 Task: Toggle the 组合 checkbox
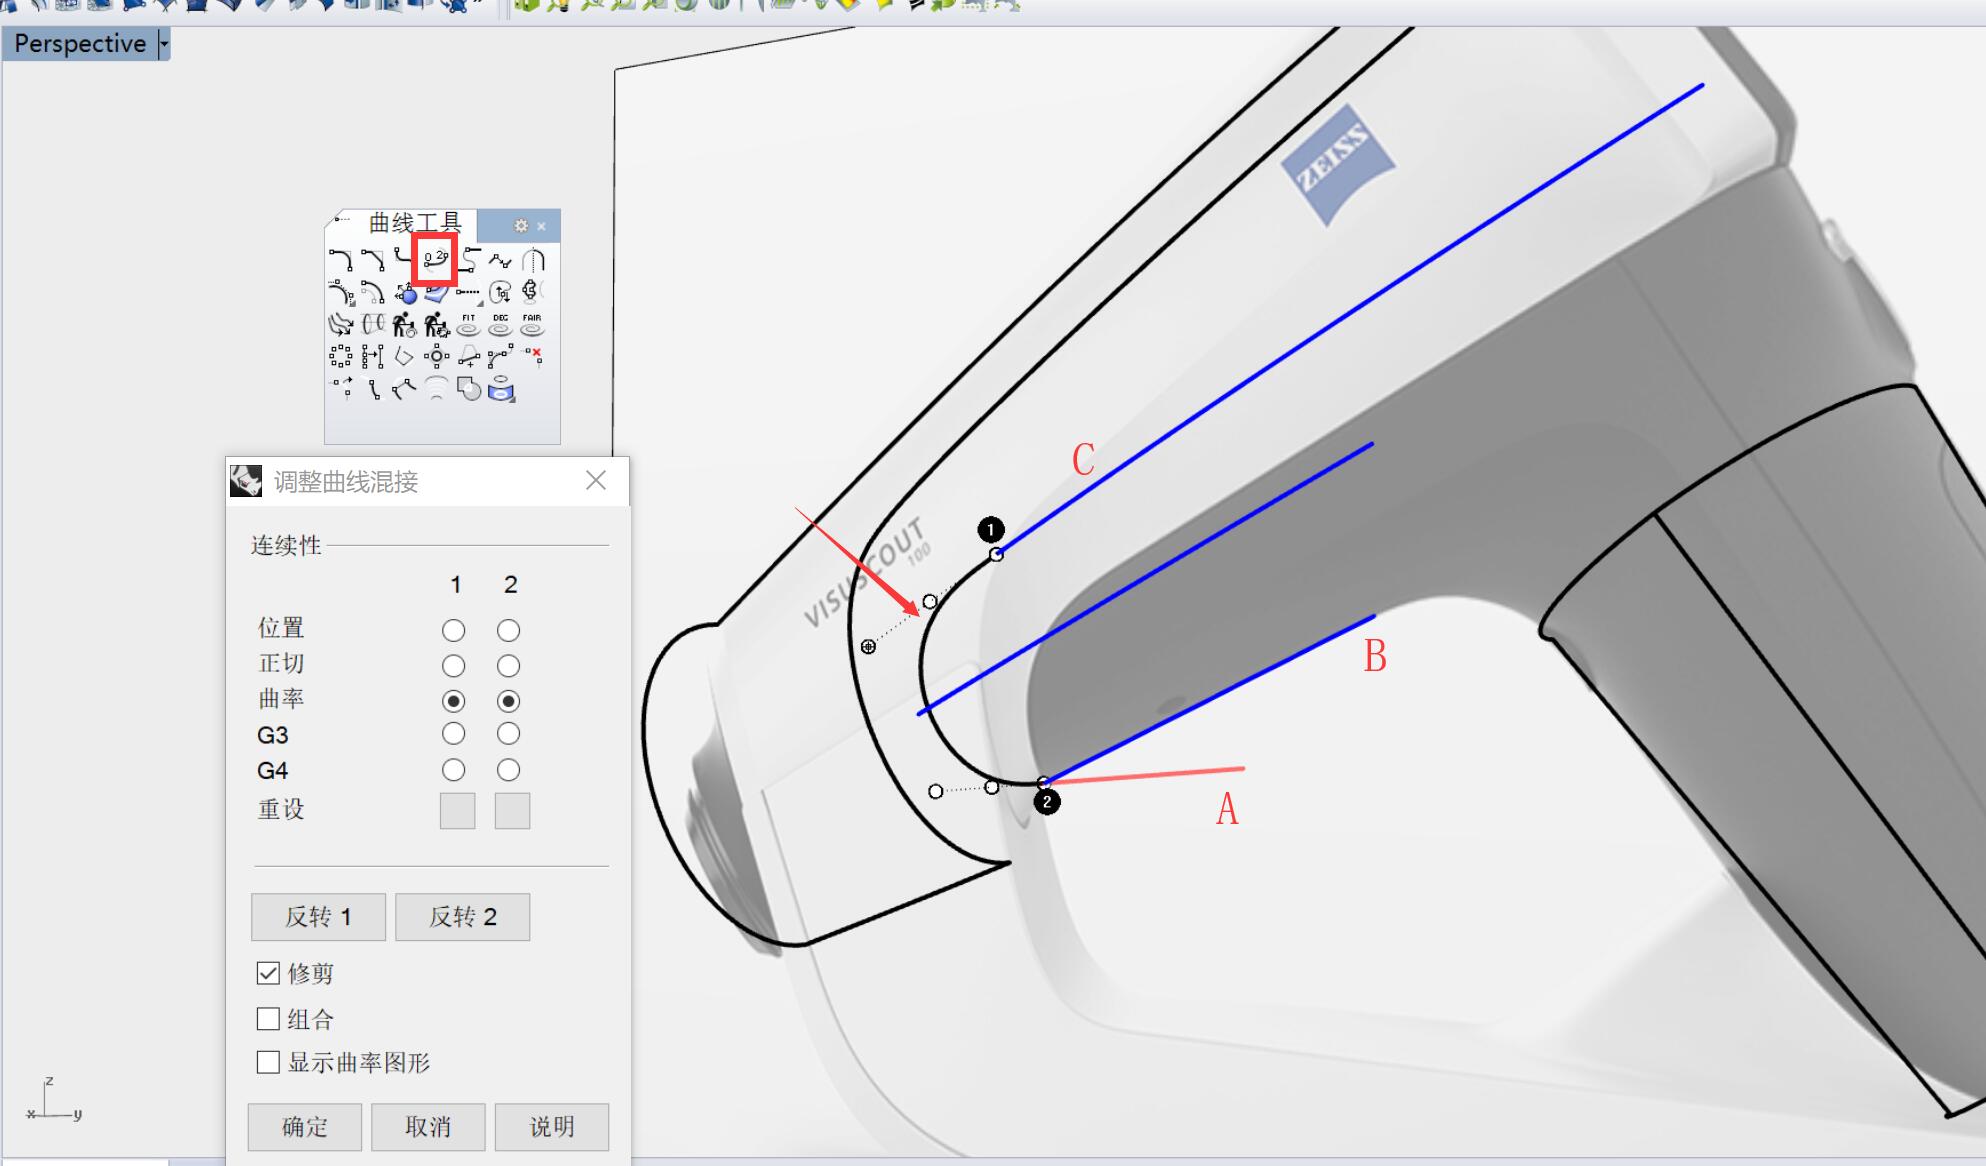pyautogui.click(x=268, y=1019)
